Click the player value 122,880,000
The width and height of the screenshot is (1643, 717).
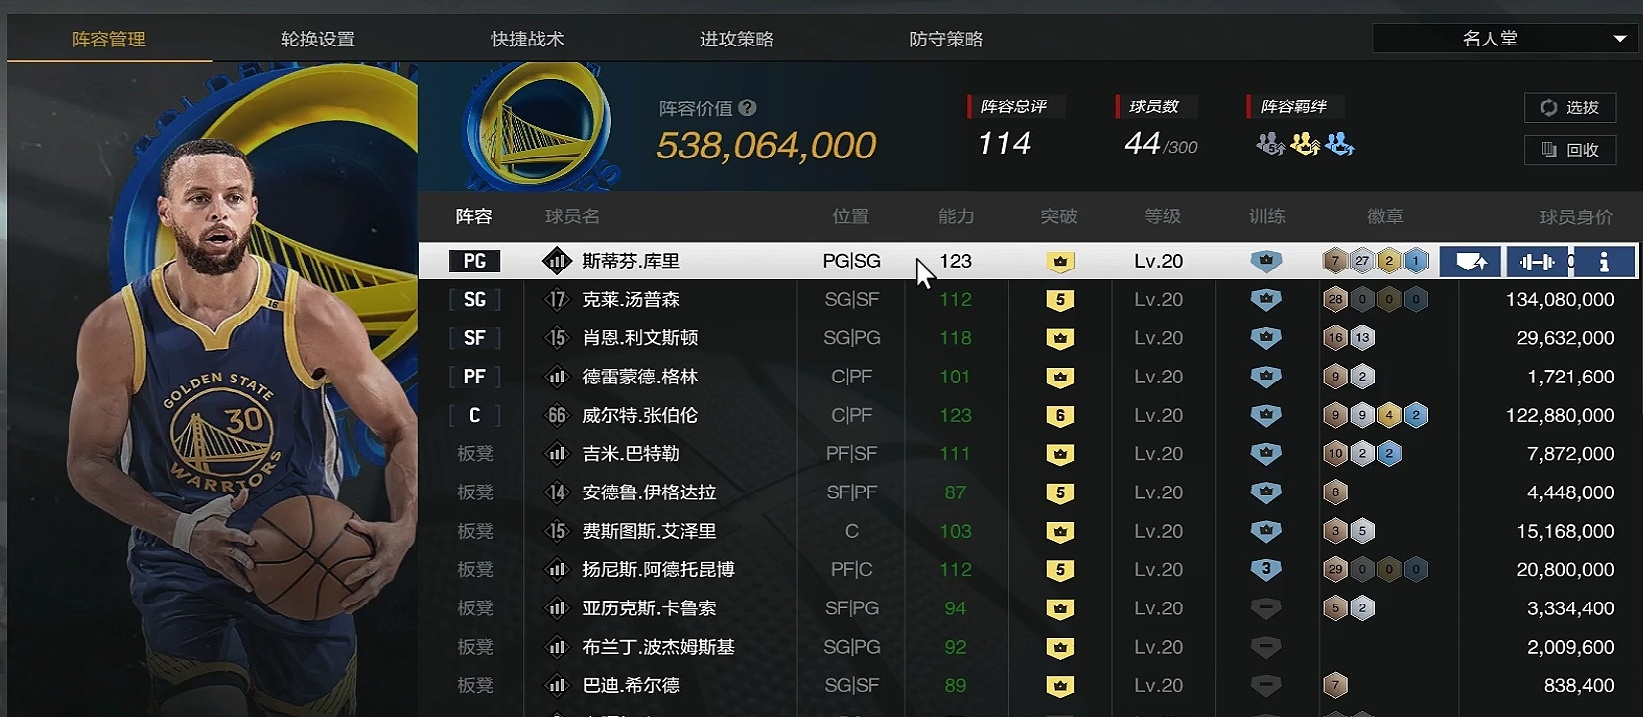coord(1560,416)
